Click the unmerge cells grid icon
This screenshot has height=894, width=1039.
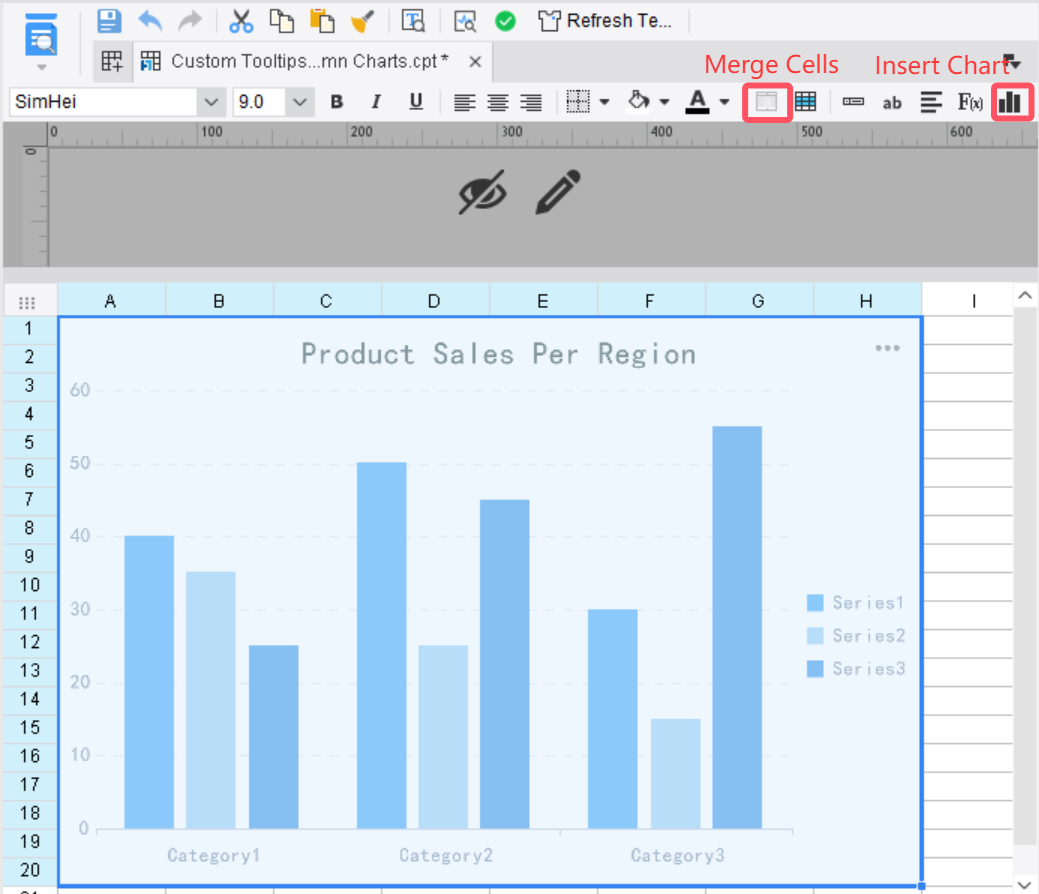point(806,102)
